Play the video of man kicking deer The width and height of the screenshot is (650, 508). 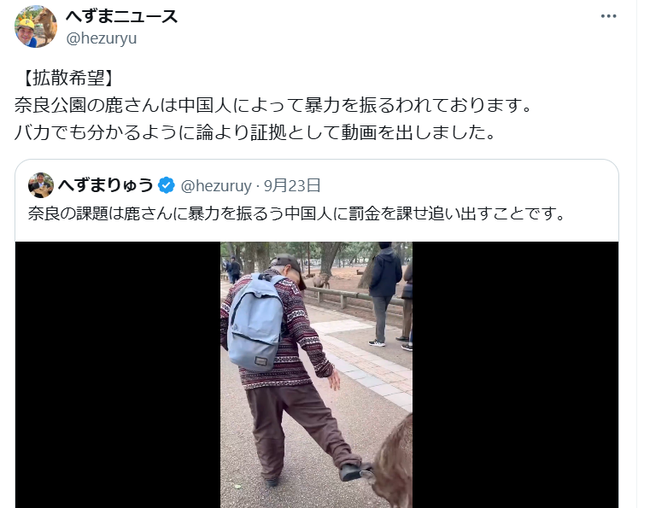pyautogui.click(x=316, y=375)
